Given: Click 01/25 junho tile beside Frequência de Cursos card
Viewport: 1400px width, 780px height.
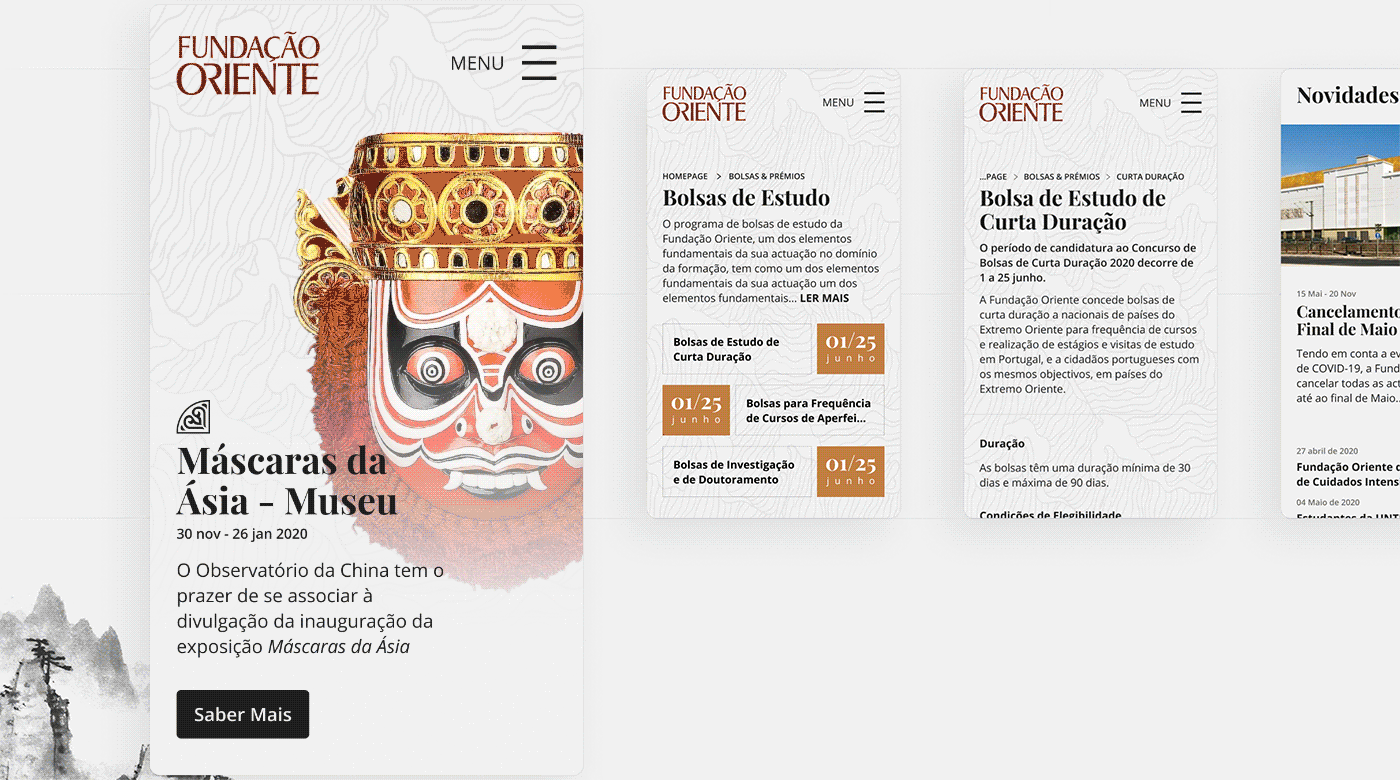Looking at the screenshot, I should [x=696, y=410].
